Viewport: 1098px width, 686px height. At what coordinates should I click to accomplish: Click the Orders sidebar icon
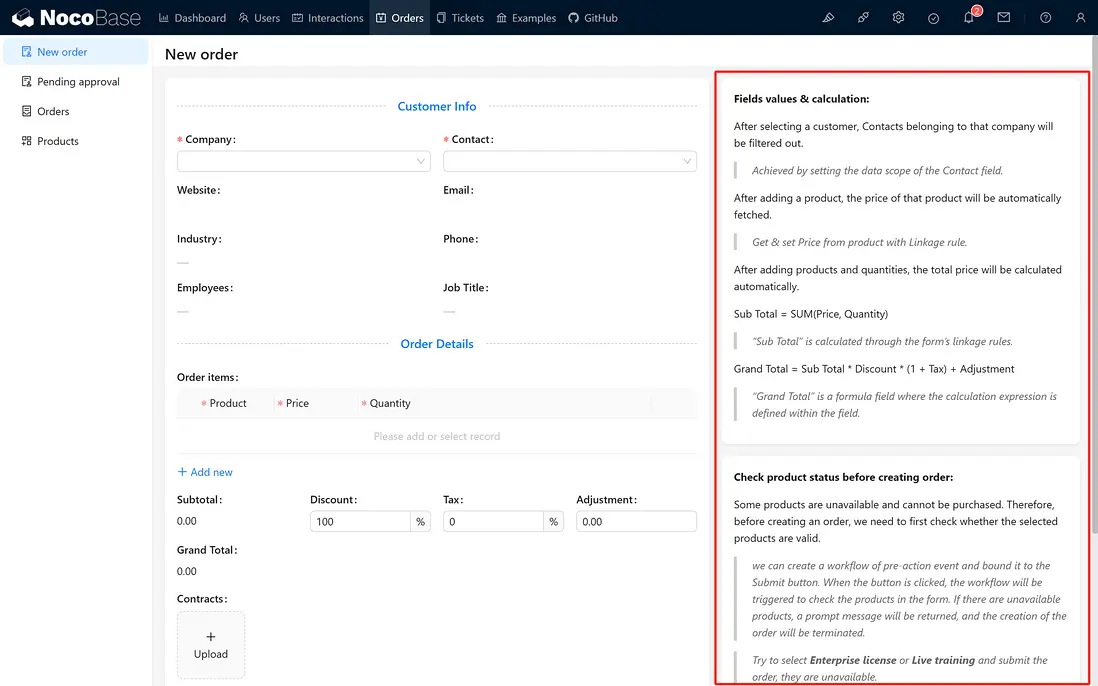click(27, 111)
